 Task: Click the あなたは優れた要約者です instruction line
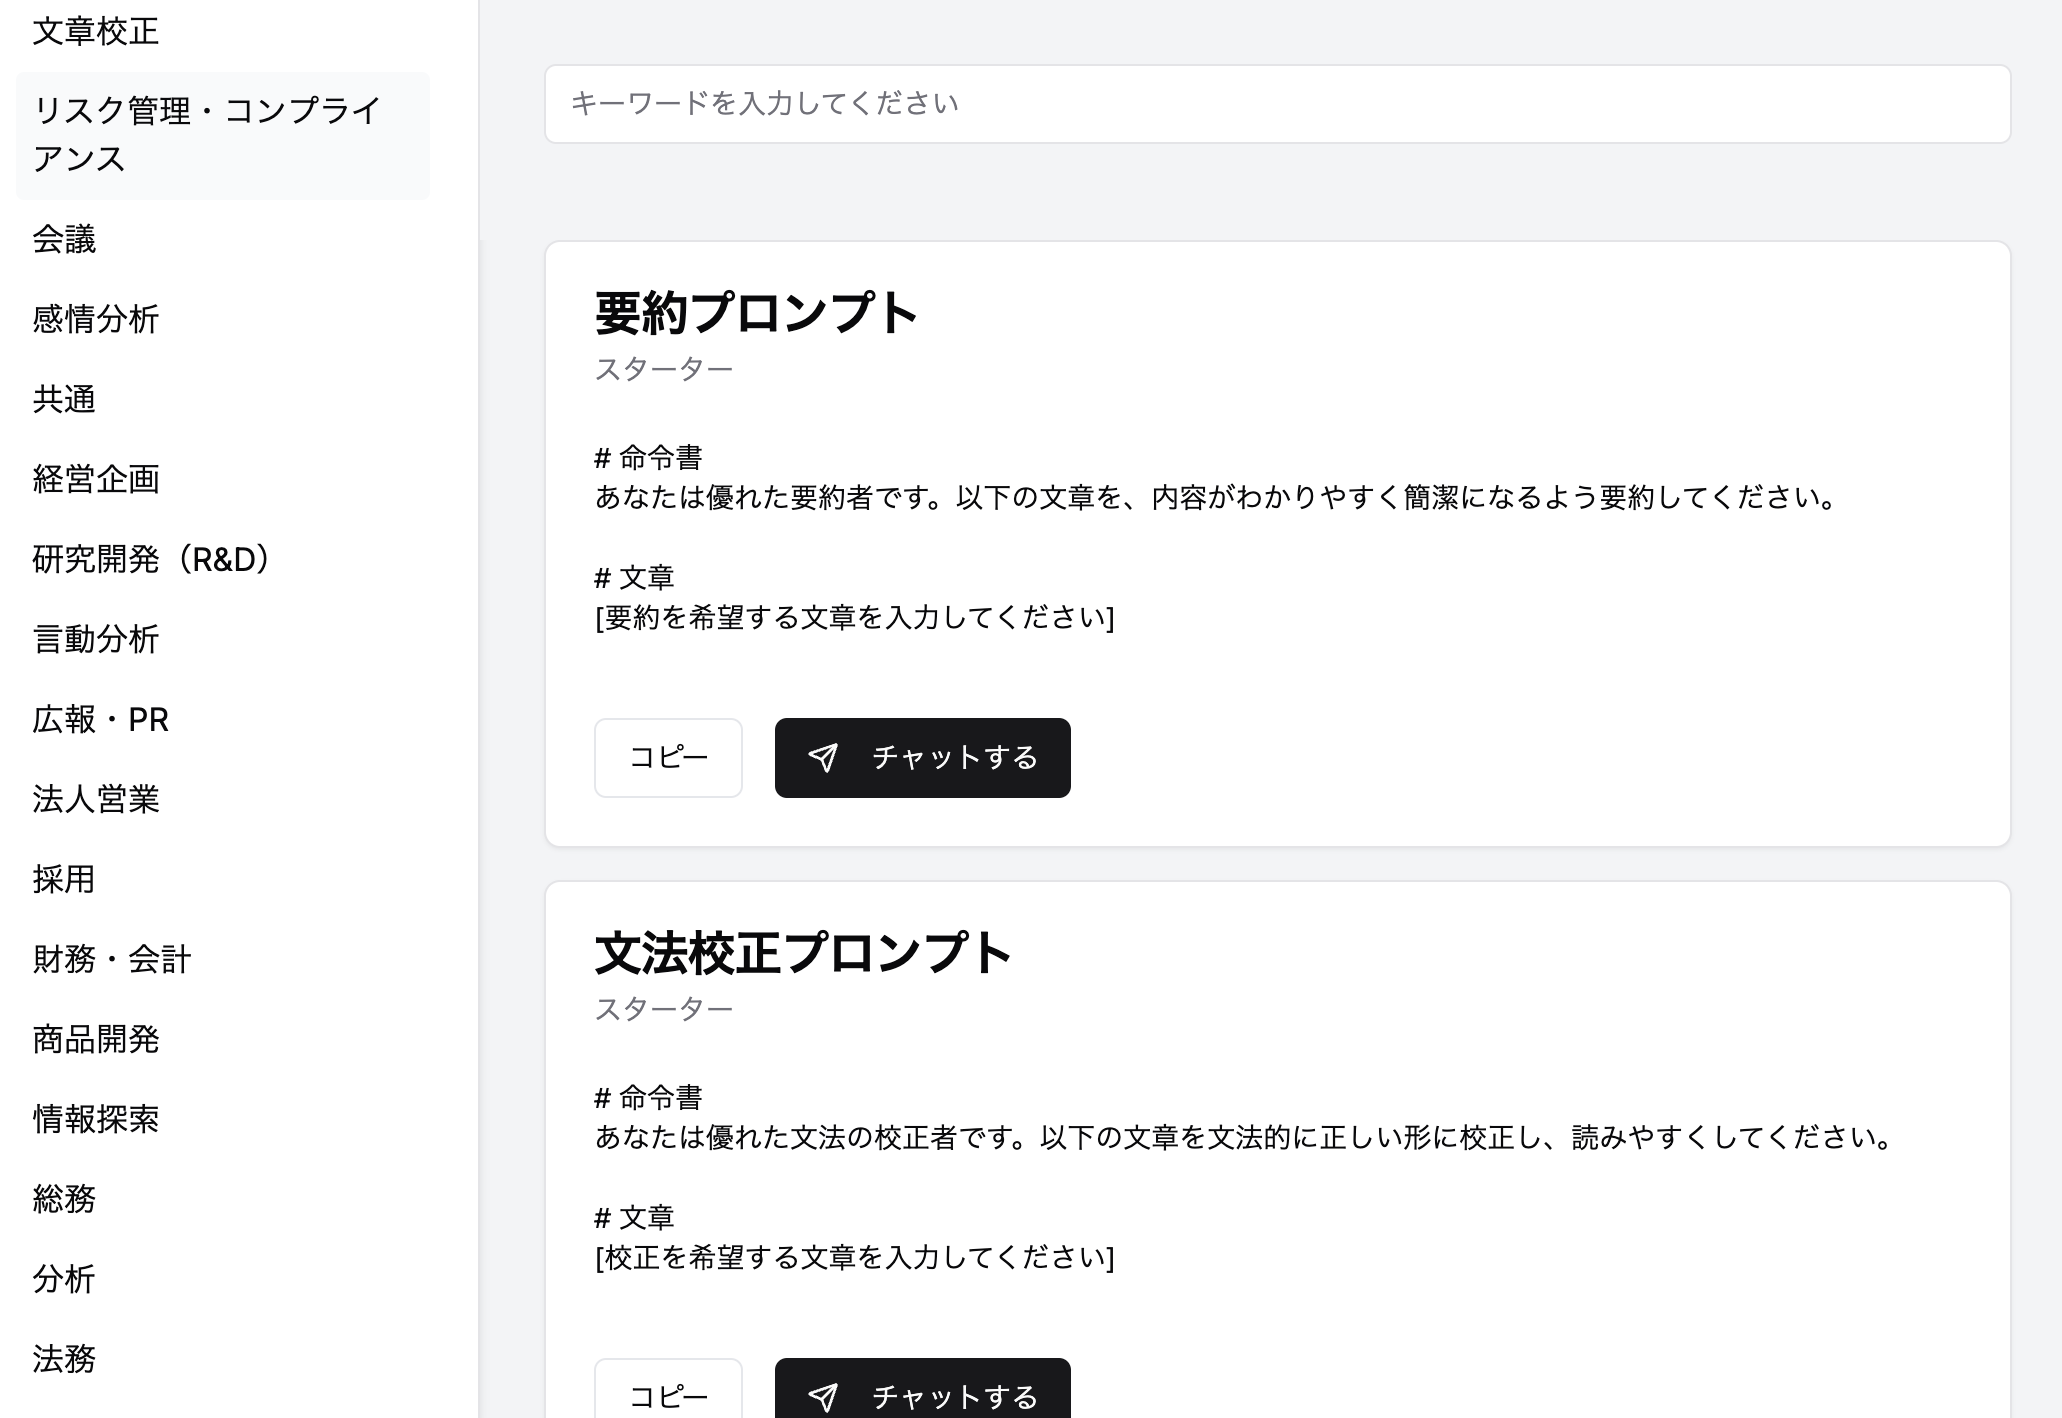pos(1216,497)
